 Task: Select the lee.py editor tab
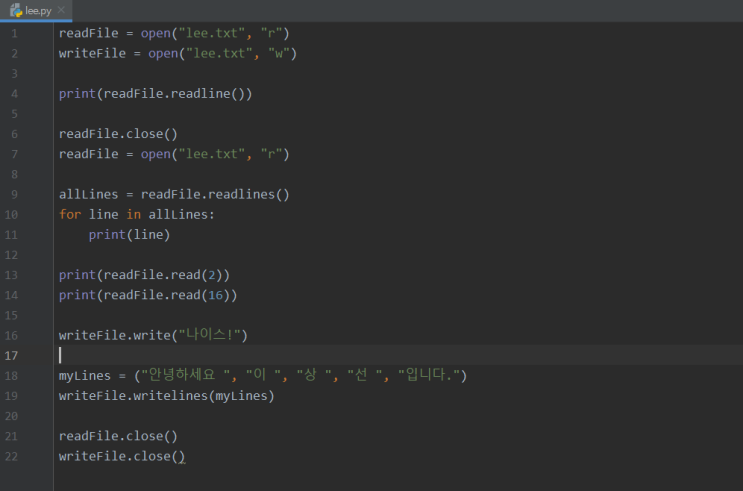36,10
